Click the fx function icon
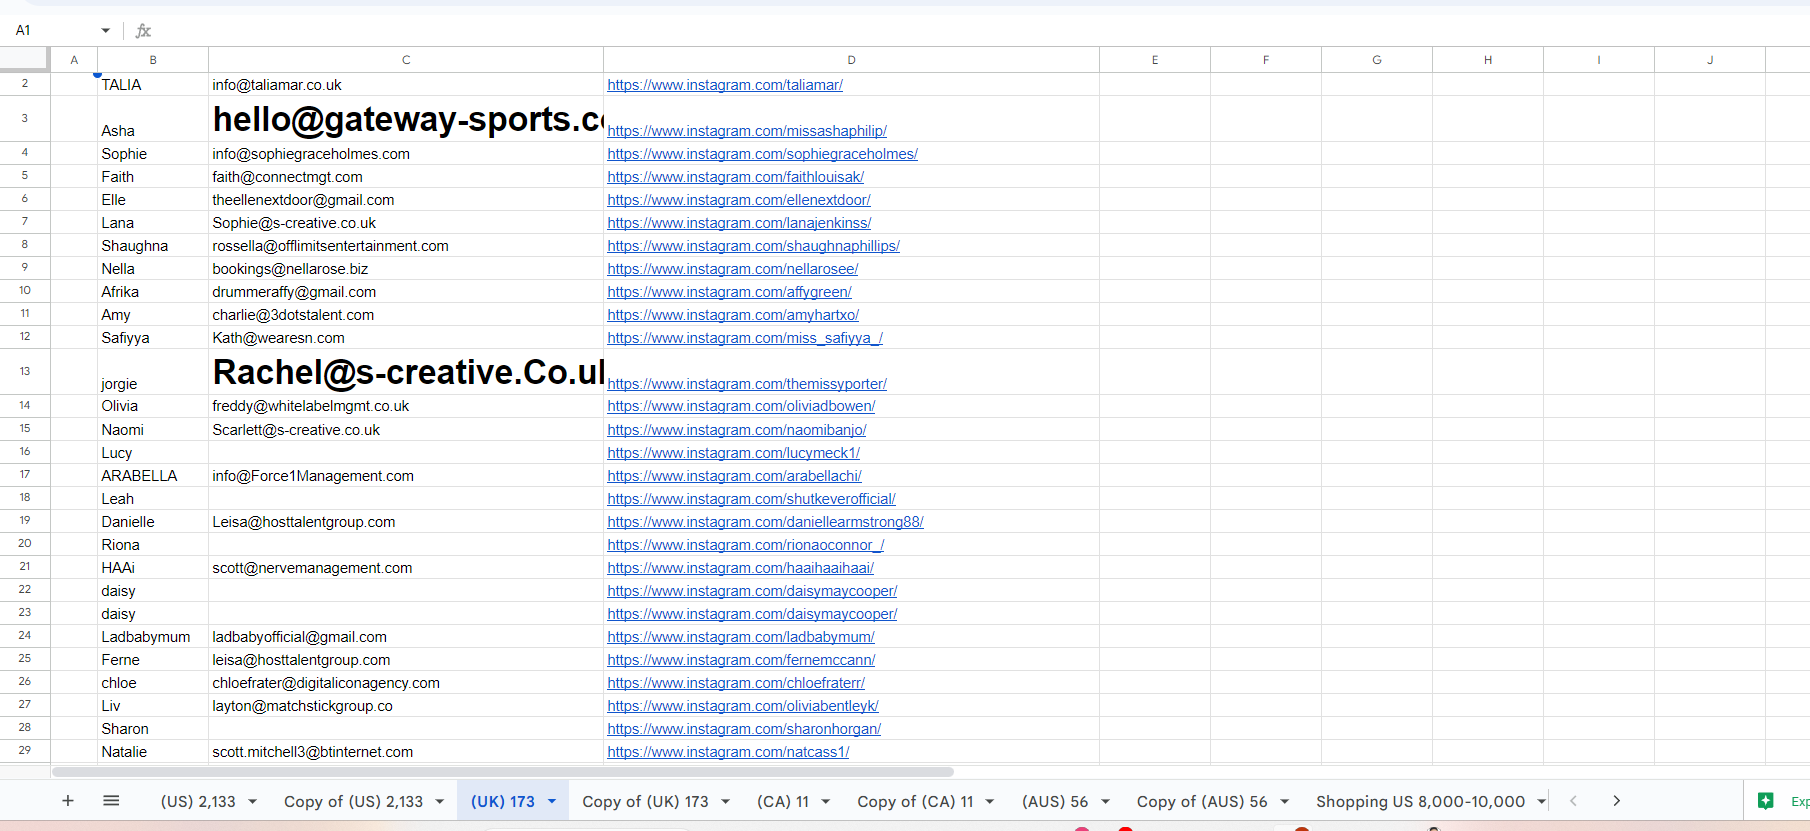The height and width of the screenshot is (831, 1810). (143, 31)
